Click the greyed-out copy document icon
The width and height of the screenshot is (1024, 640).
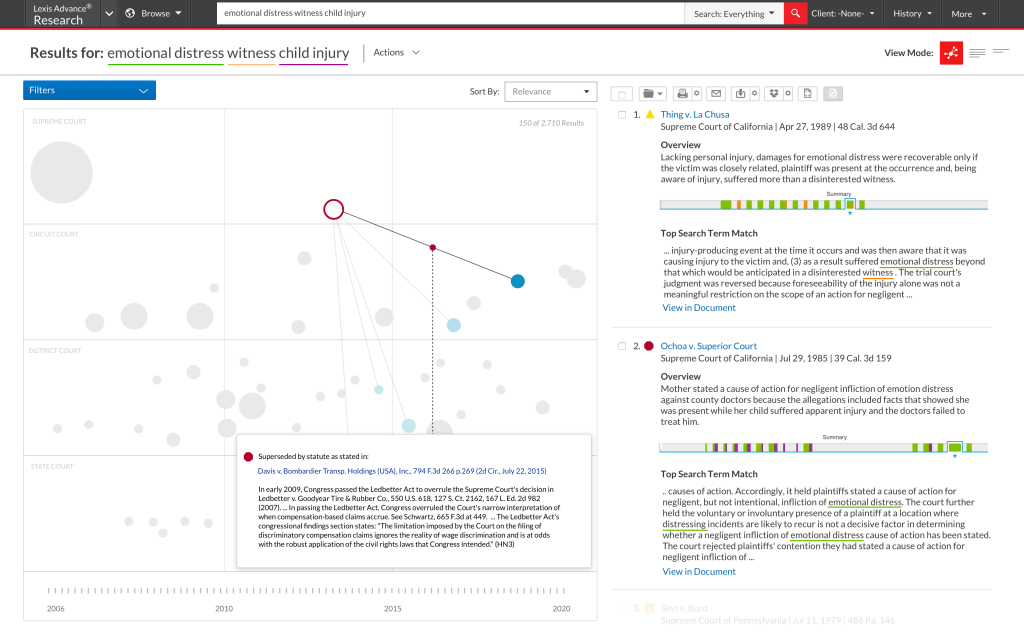point(833,93)
